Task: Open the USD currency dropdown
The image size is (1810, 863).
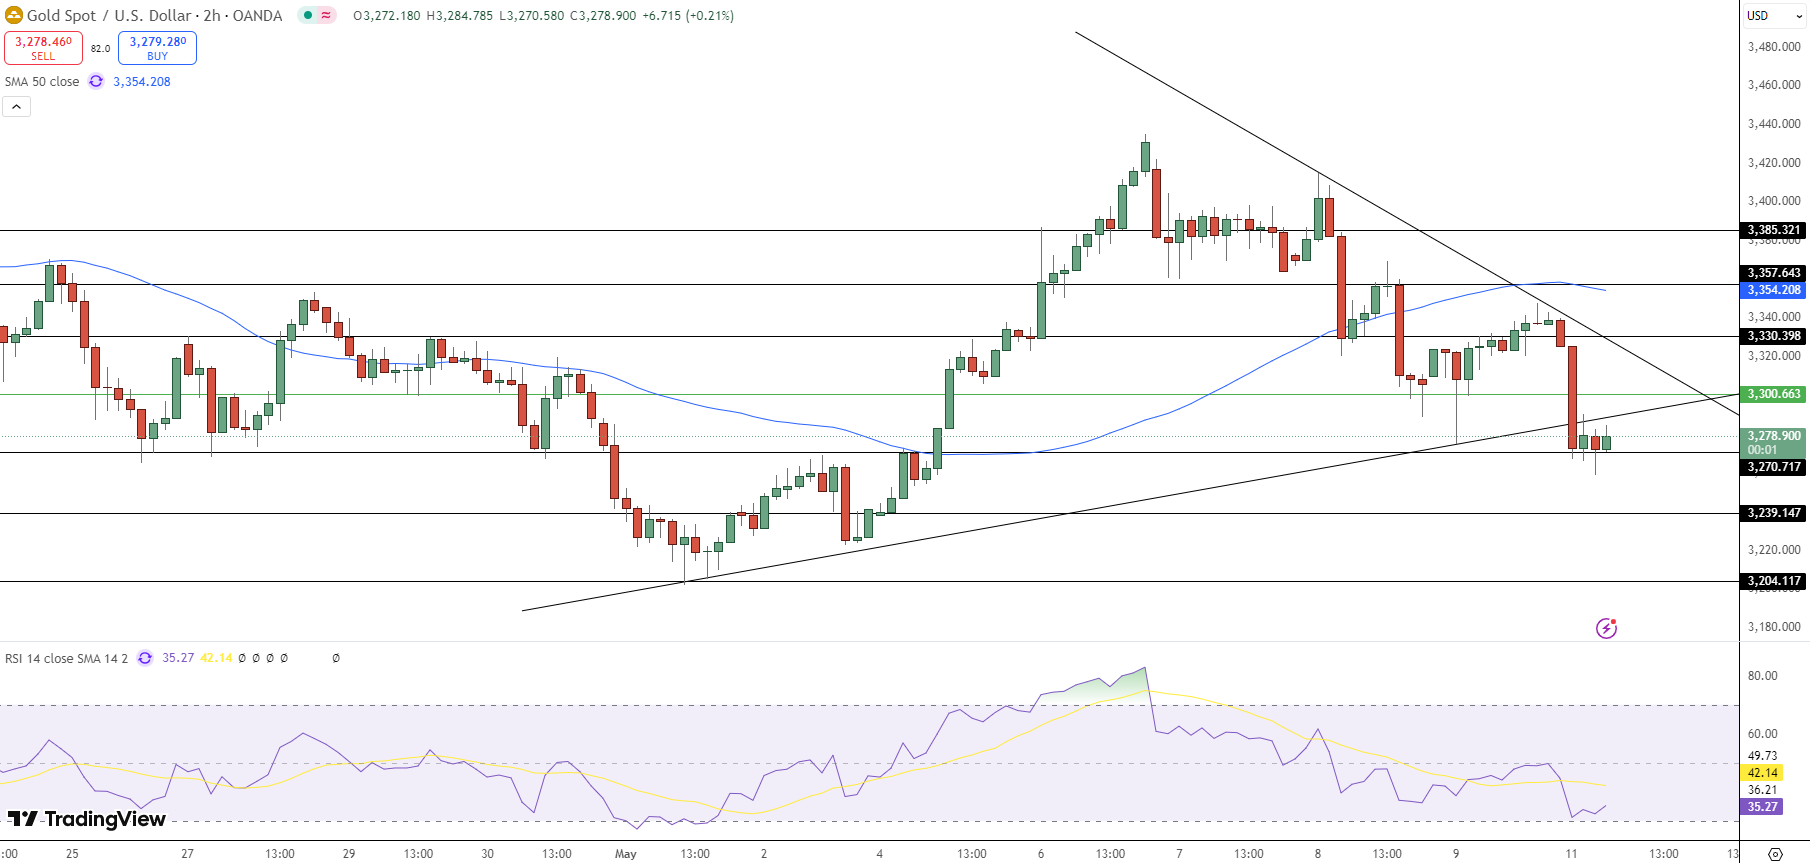Action: tap(1774, 15)
